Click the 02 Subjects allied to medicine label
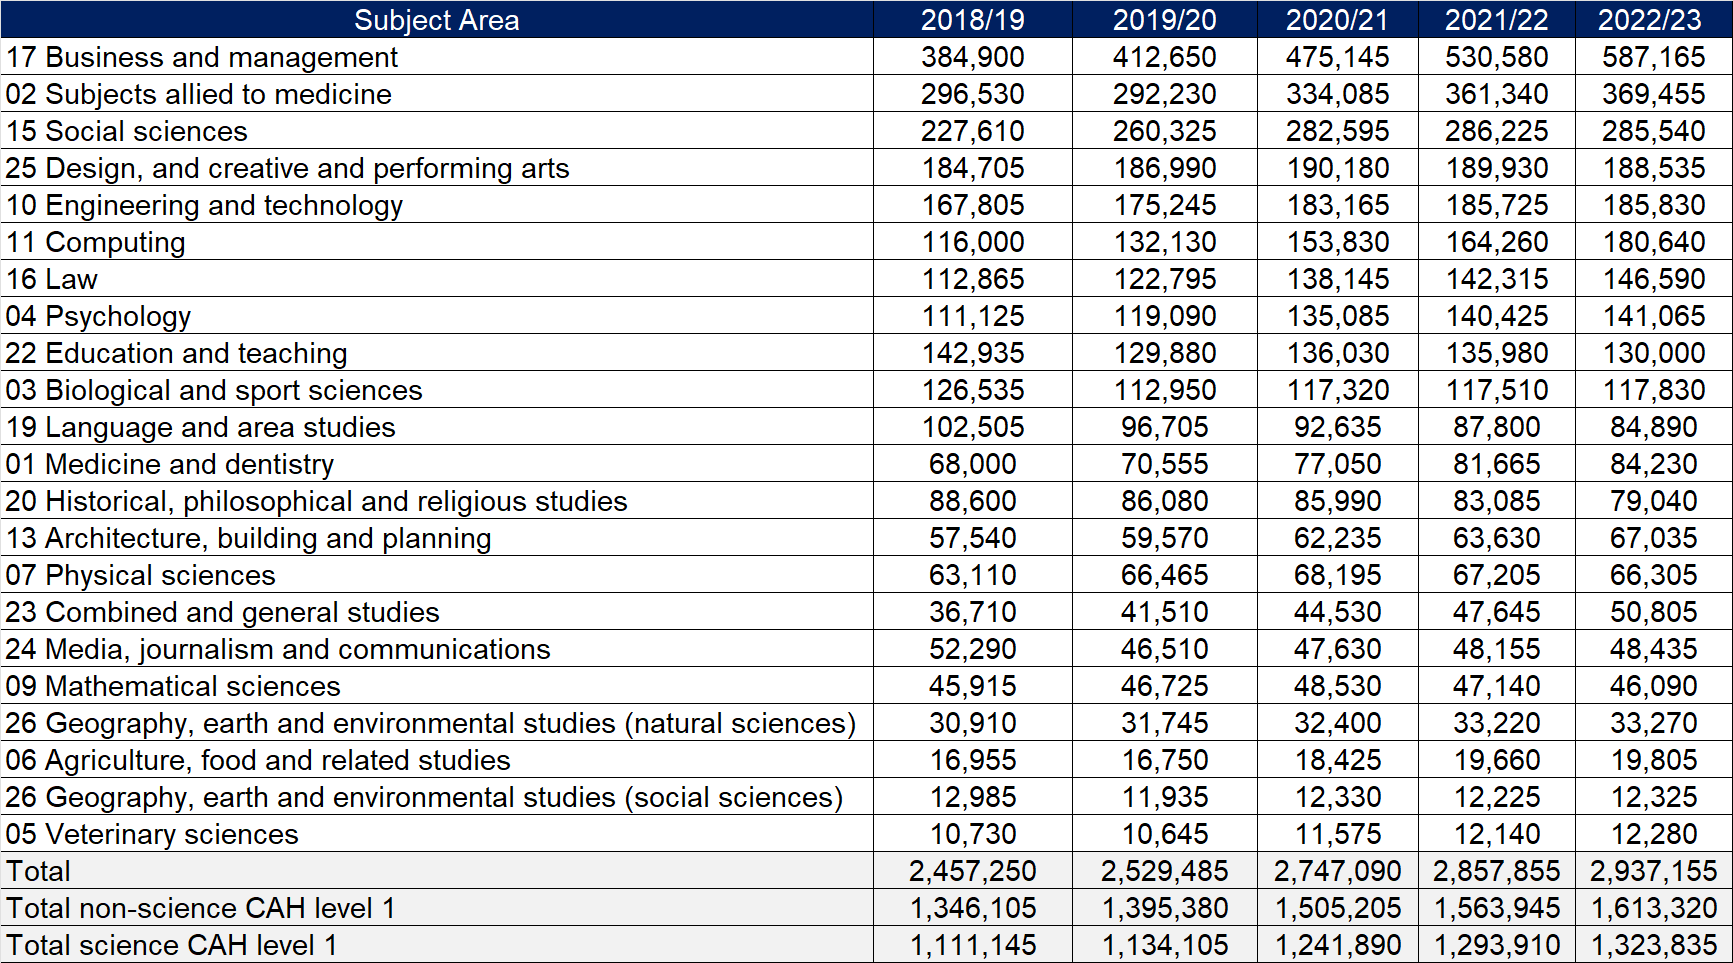The image size is (1733, 963). tap(199, 94)
